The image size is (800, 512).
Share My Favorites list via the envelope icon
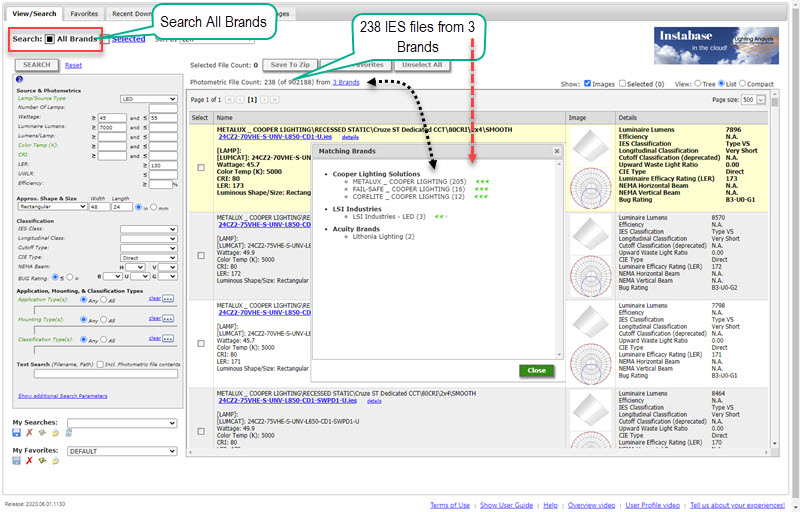pyautogui.click(x=55, y=461)
